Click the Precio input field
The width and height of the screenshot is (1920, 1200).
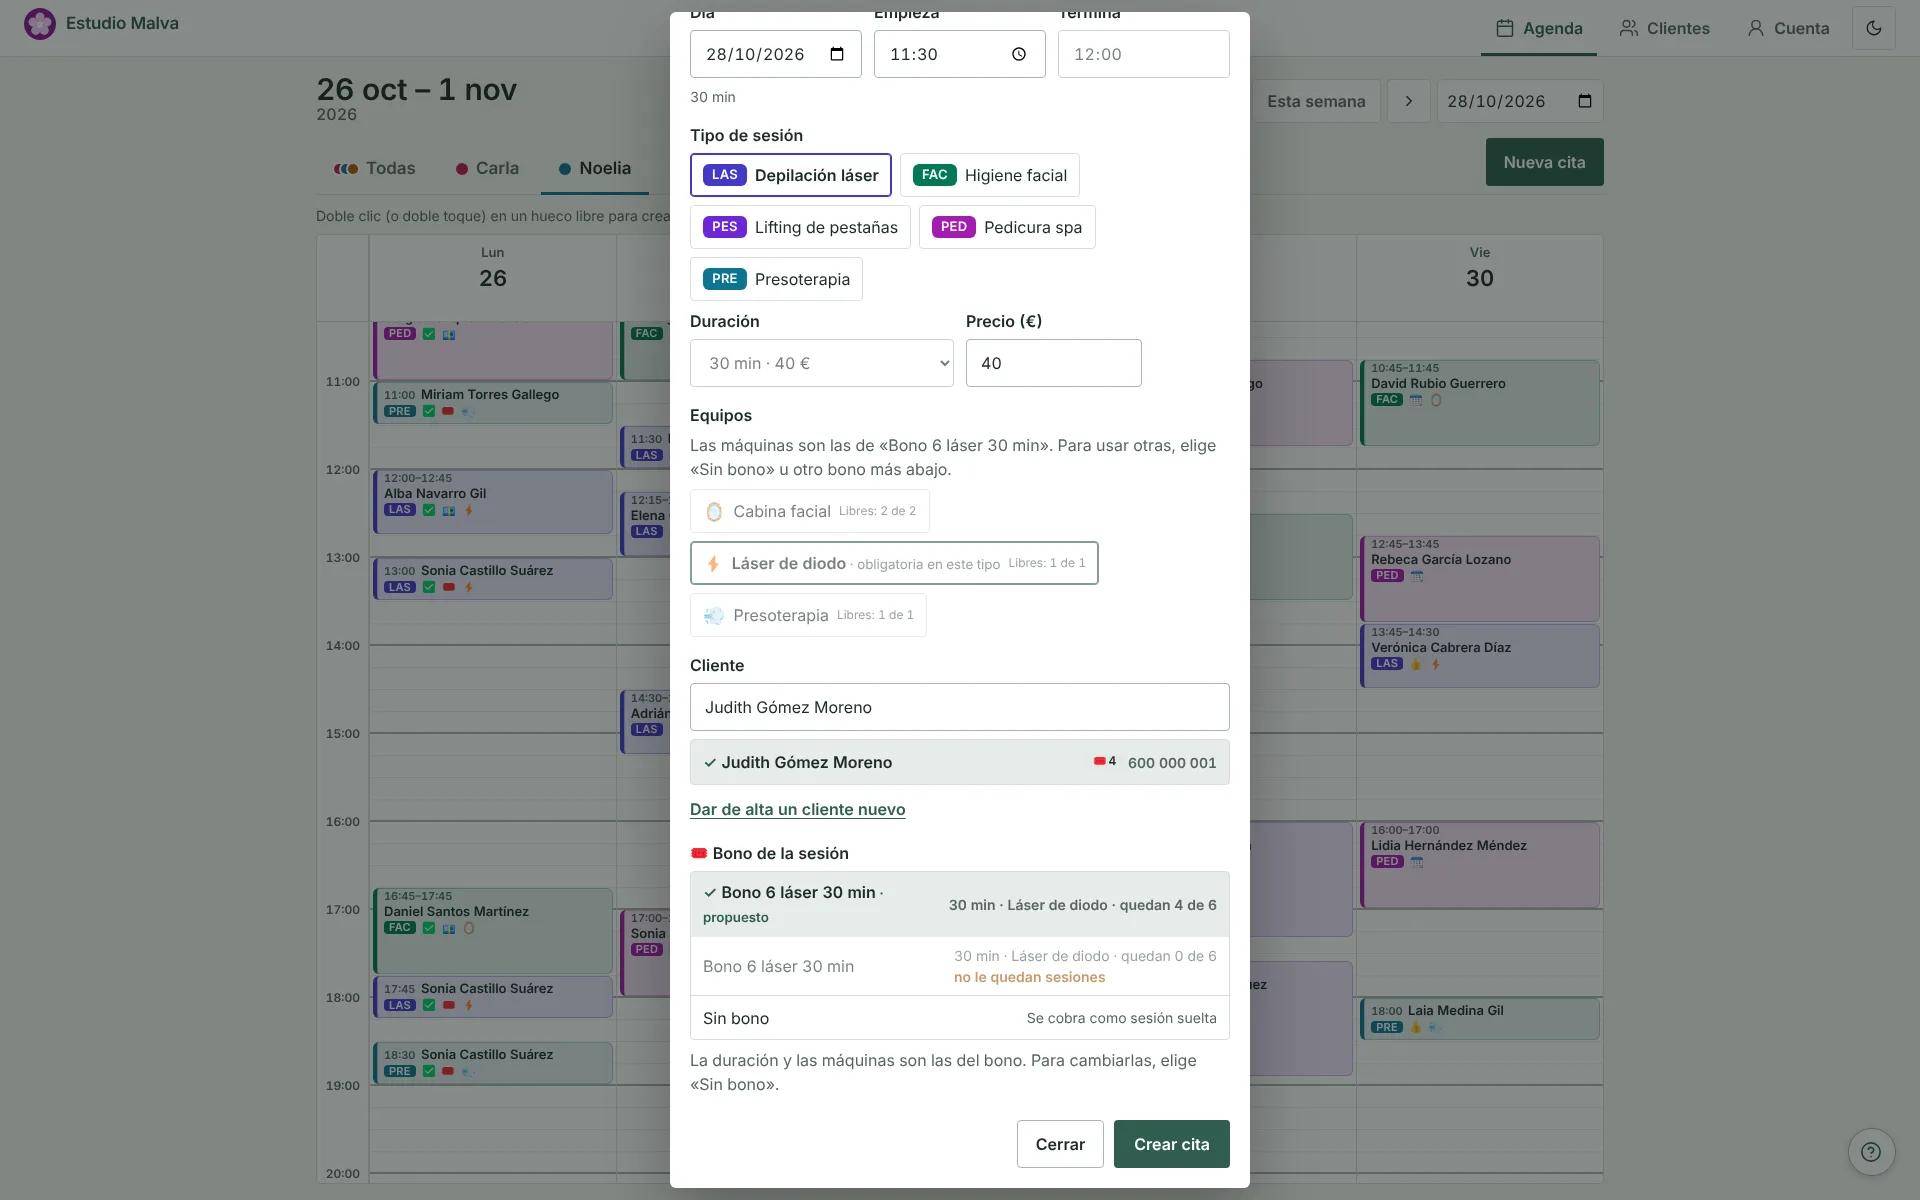point(1053,363)
